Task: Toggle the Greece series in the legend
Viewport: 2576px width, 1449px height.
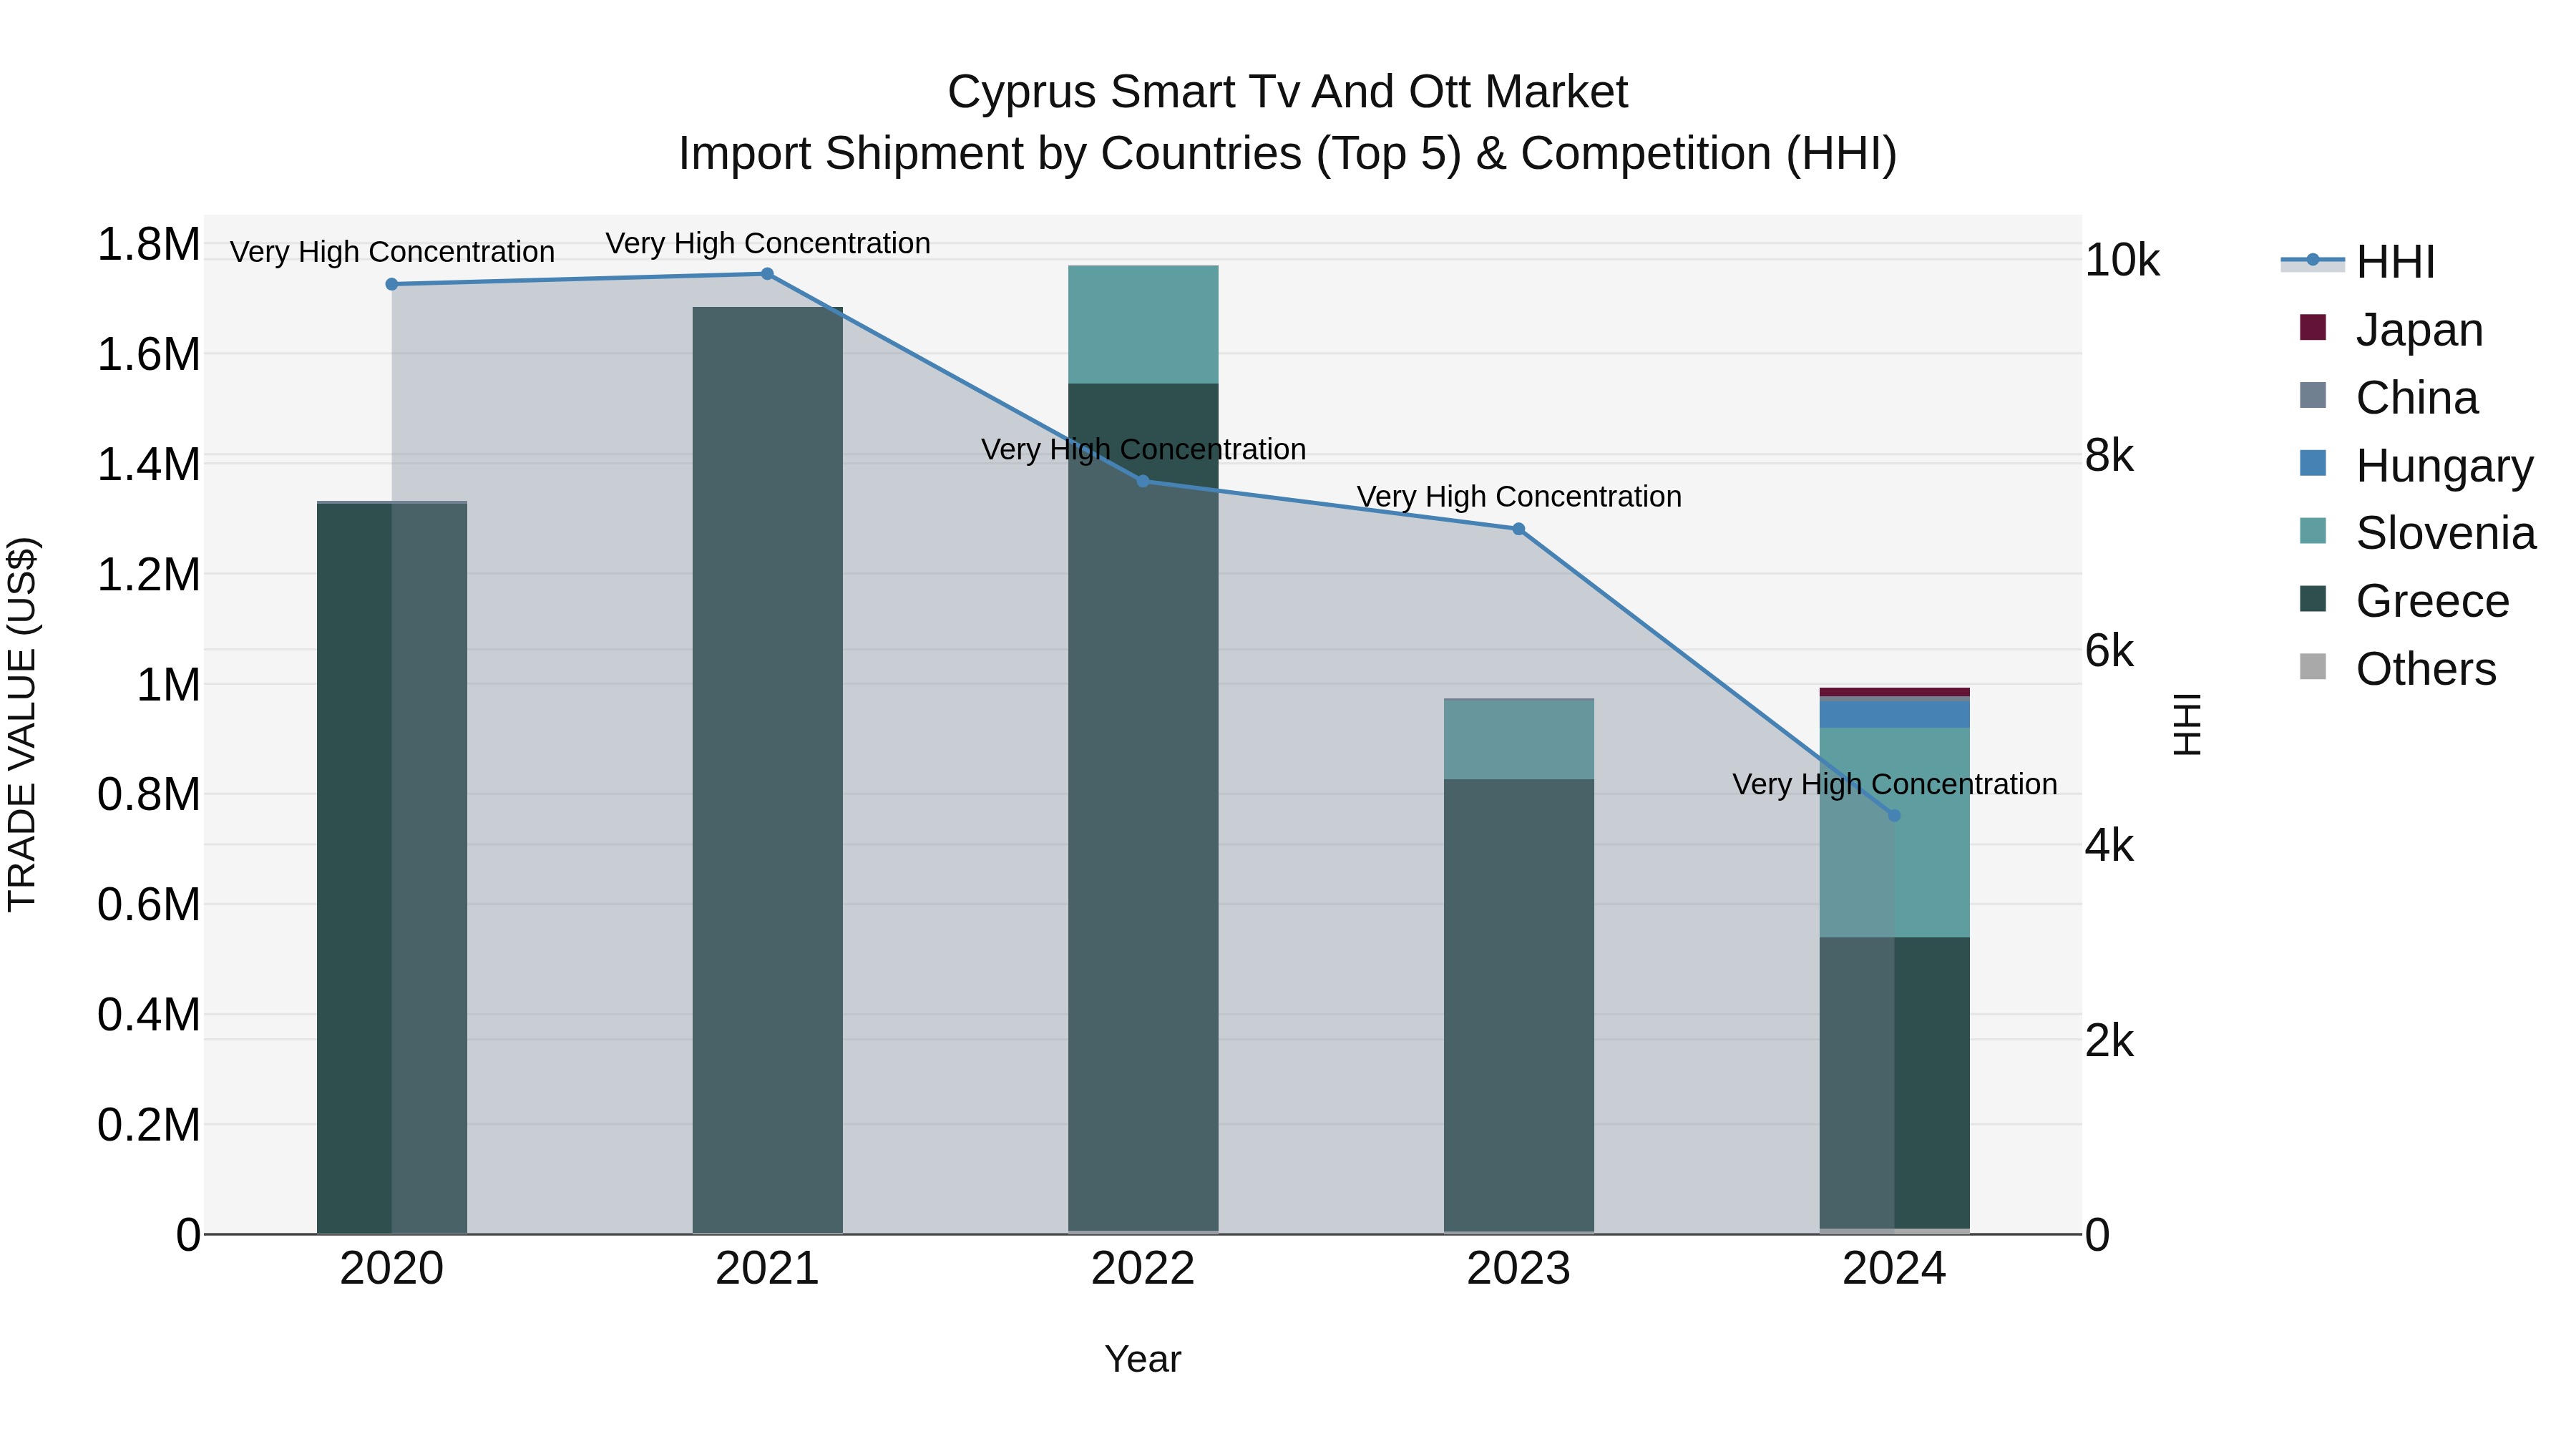Action: (x=2404, y=601)
